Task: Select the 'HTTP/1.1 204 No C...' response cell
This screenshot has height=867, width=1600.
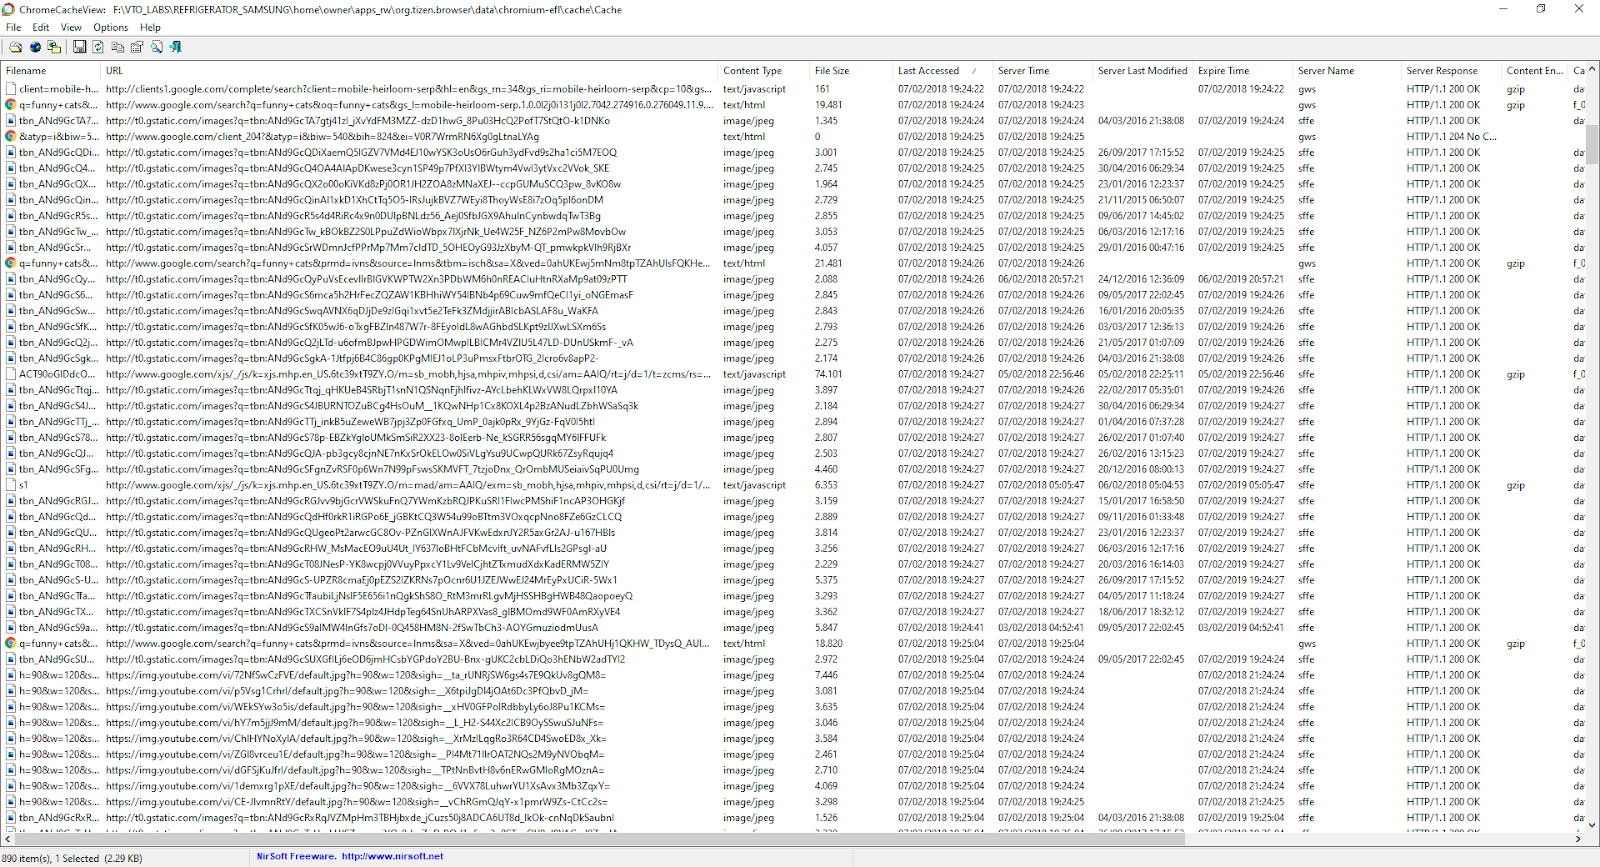Action: pyautogui.click(x=1451, y=136)
